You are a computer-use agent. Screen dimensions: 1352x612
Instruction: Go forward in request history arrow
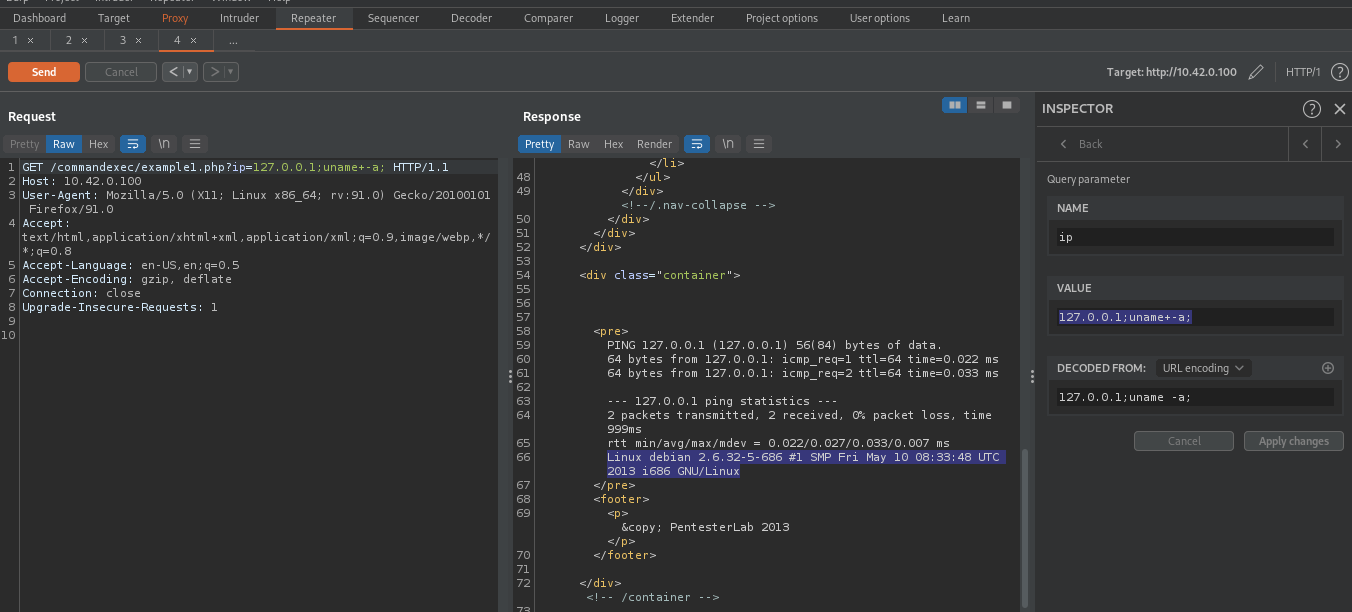[213, 72]
